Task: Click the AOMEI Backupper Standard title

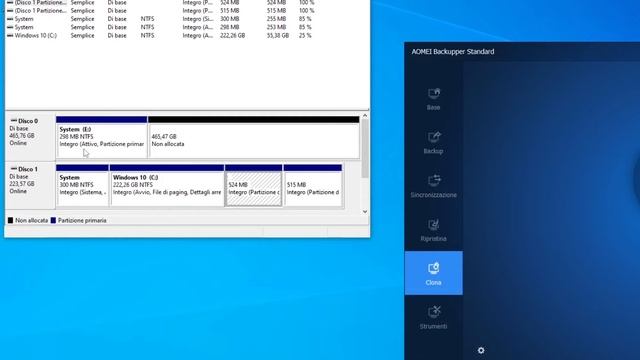Action: [453, 51]
